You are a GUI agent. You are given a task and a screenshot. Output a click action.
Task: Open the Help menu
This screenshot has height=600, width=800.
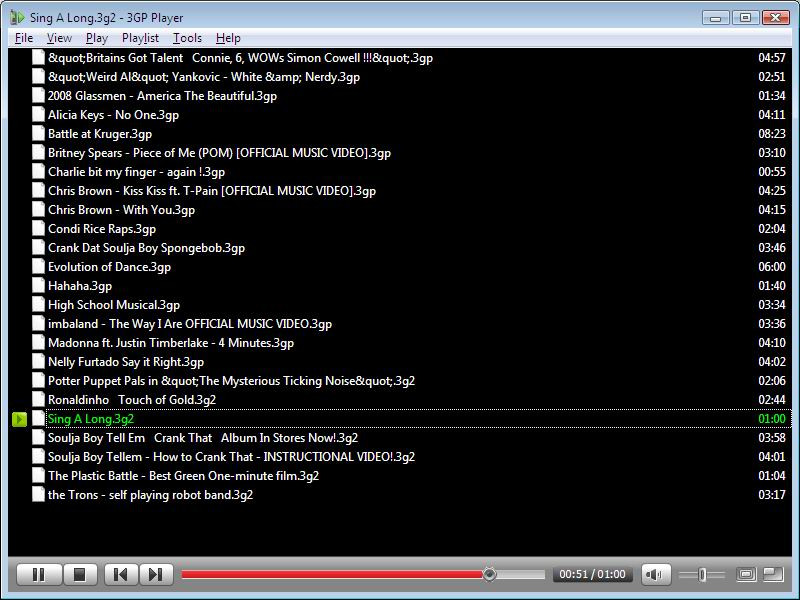228,38
